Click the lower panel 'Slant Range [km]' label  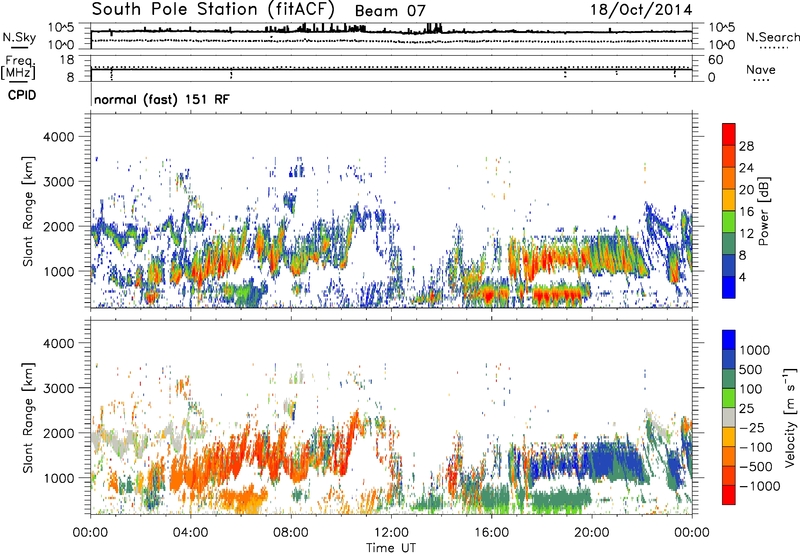28,417
